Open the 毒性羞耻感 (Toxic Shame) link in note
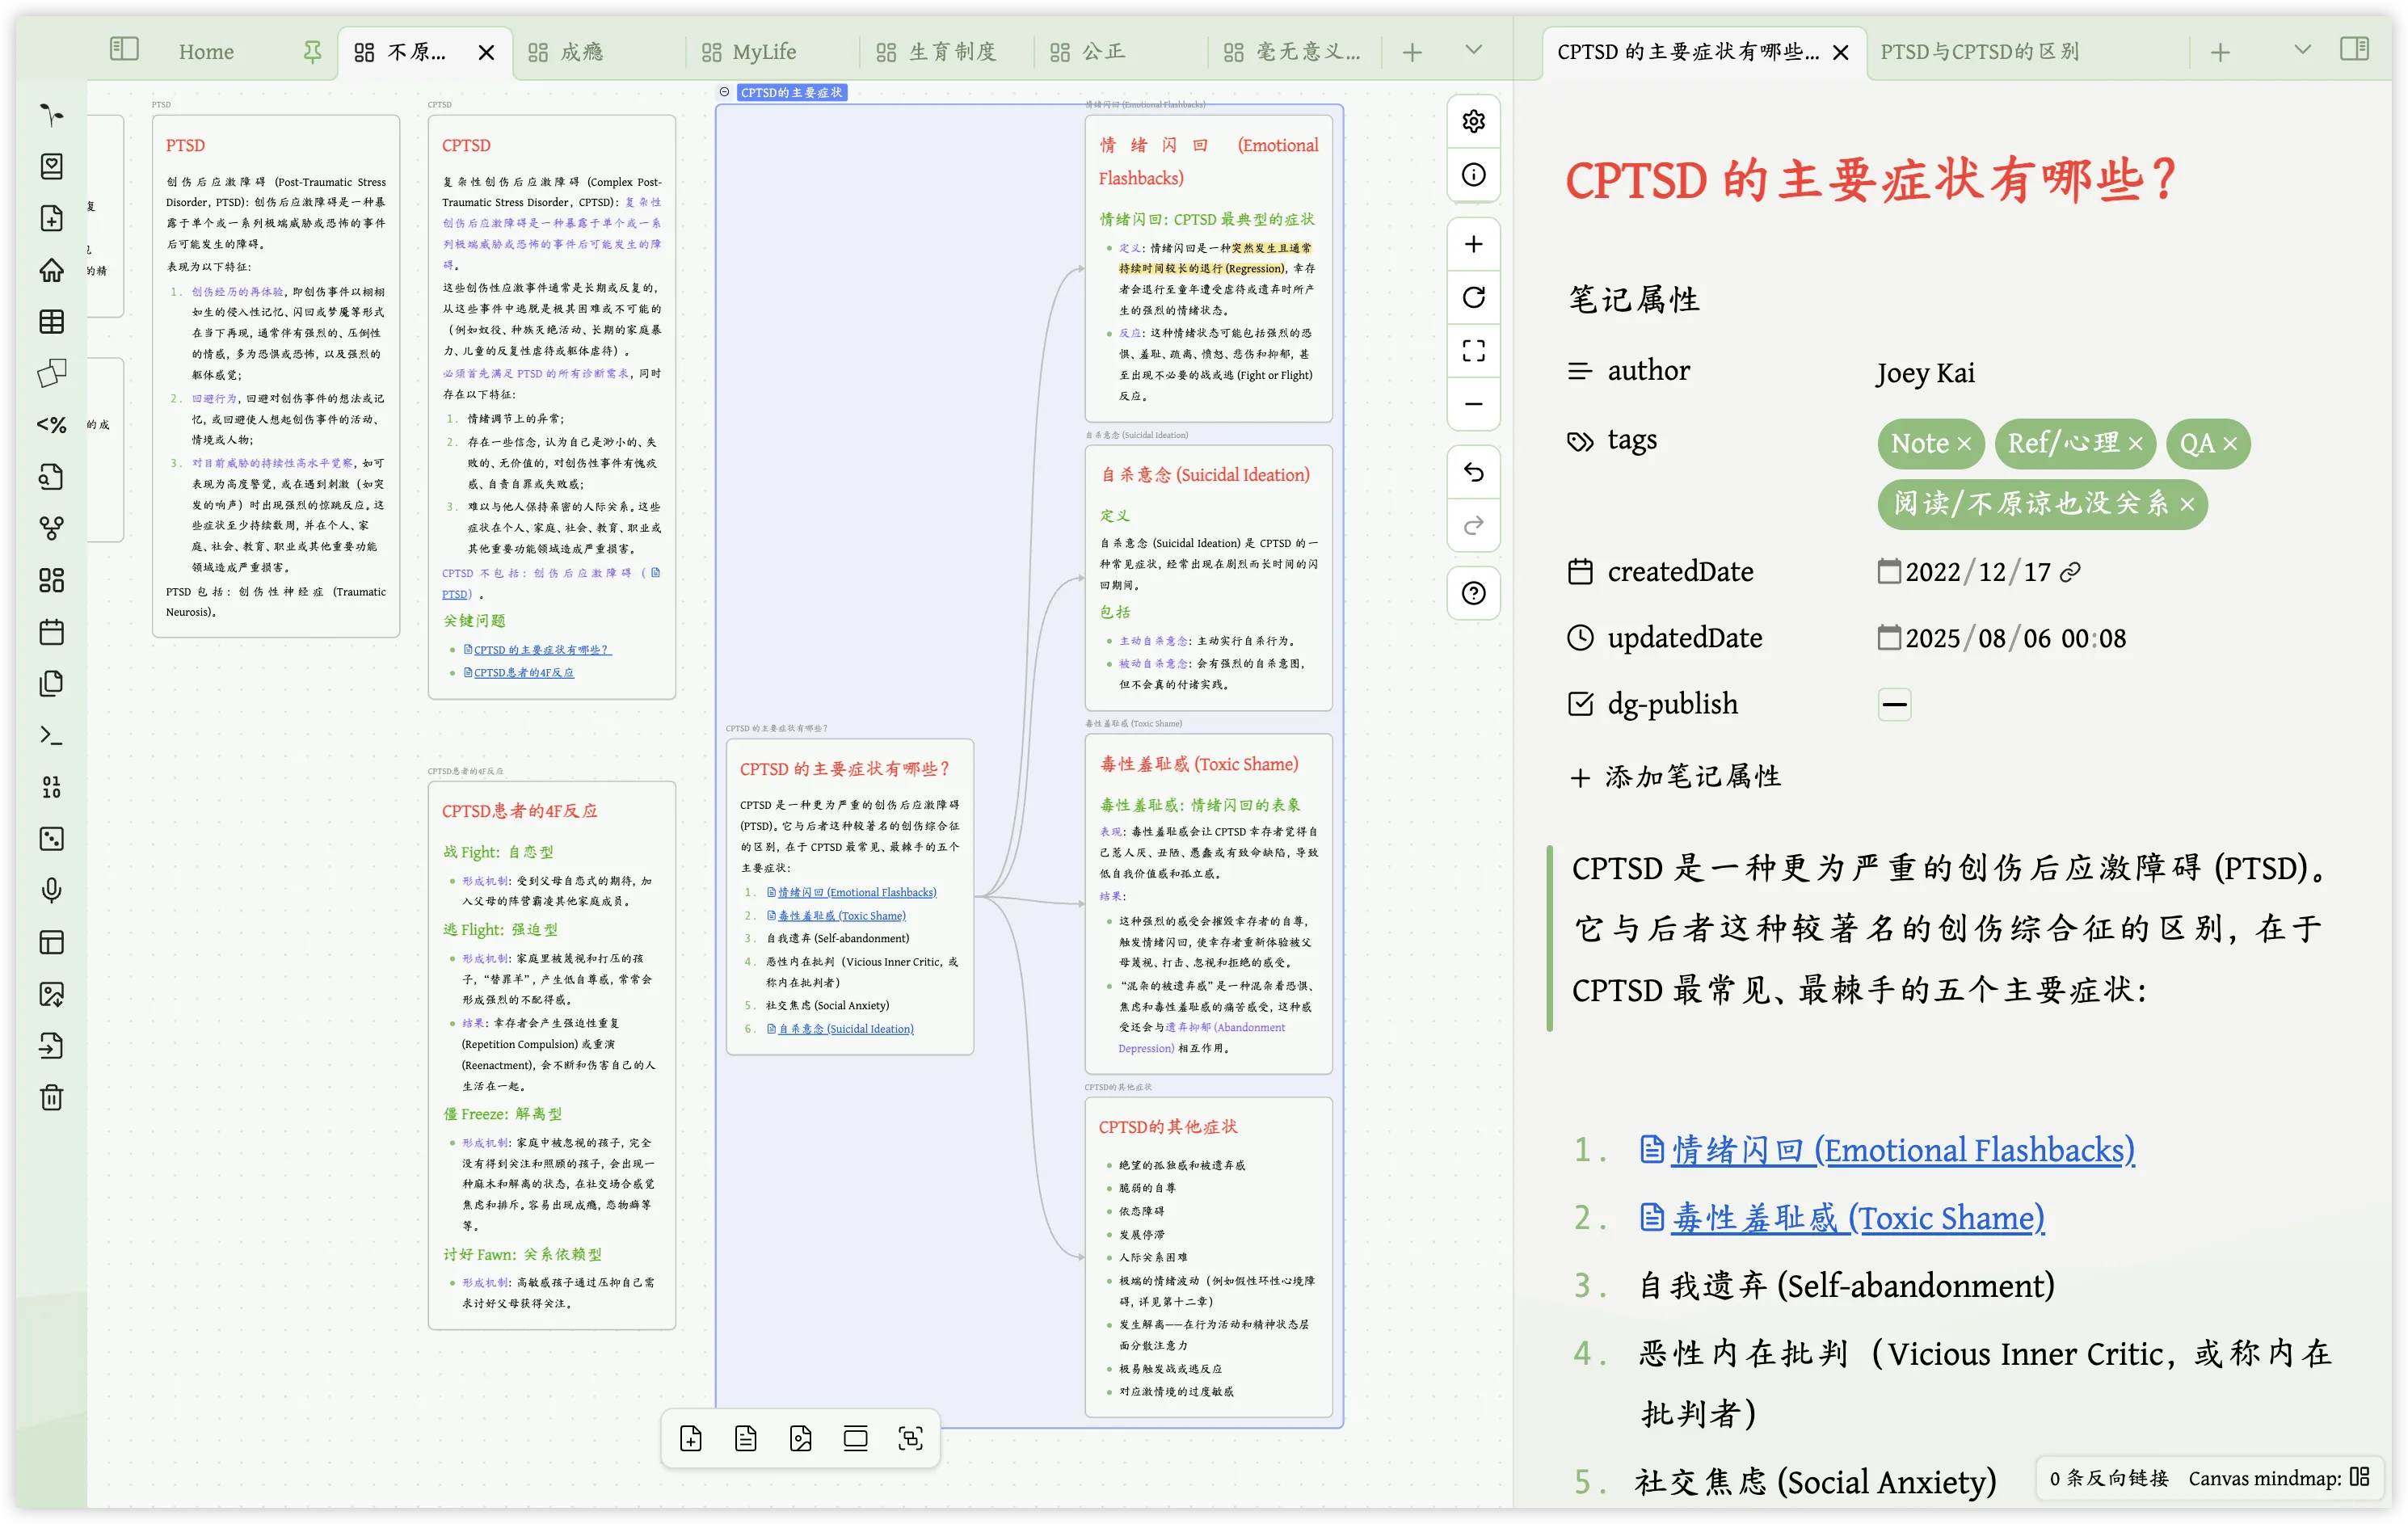The image size is (2408, 1524). point(1858,1217)
